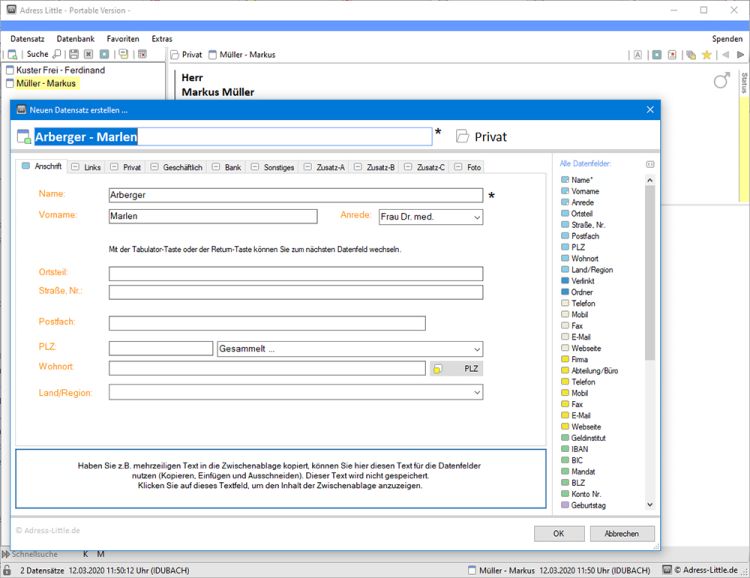Click the save disk icon in toolbar

(73, 54)
